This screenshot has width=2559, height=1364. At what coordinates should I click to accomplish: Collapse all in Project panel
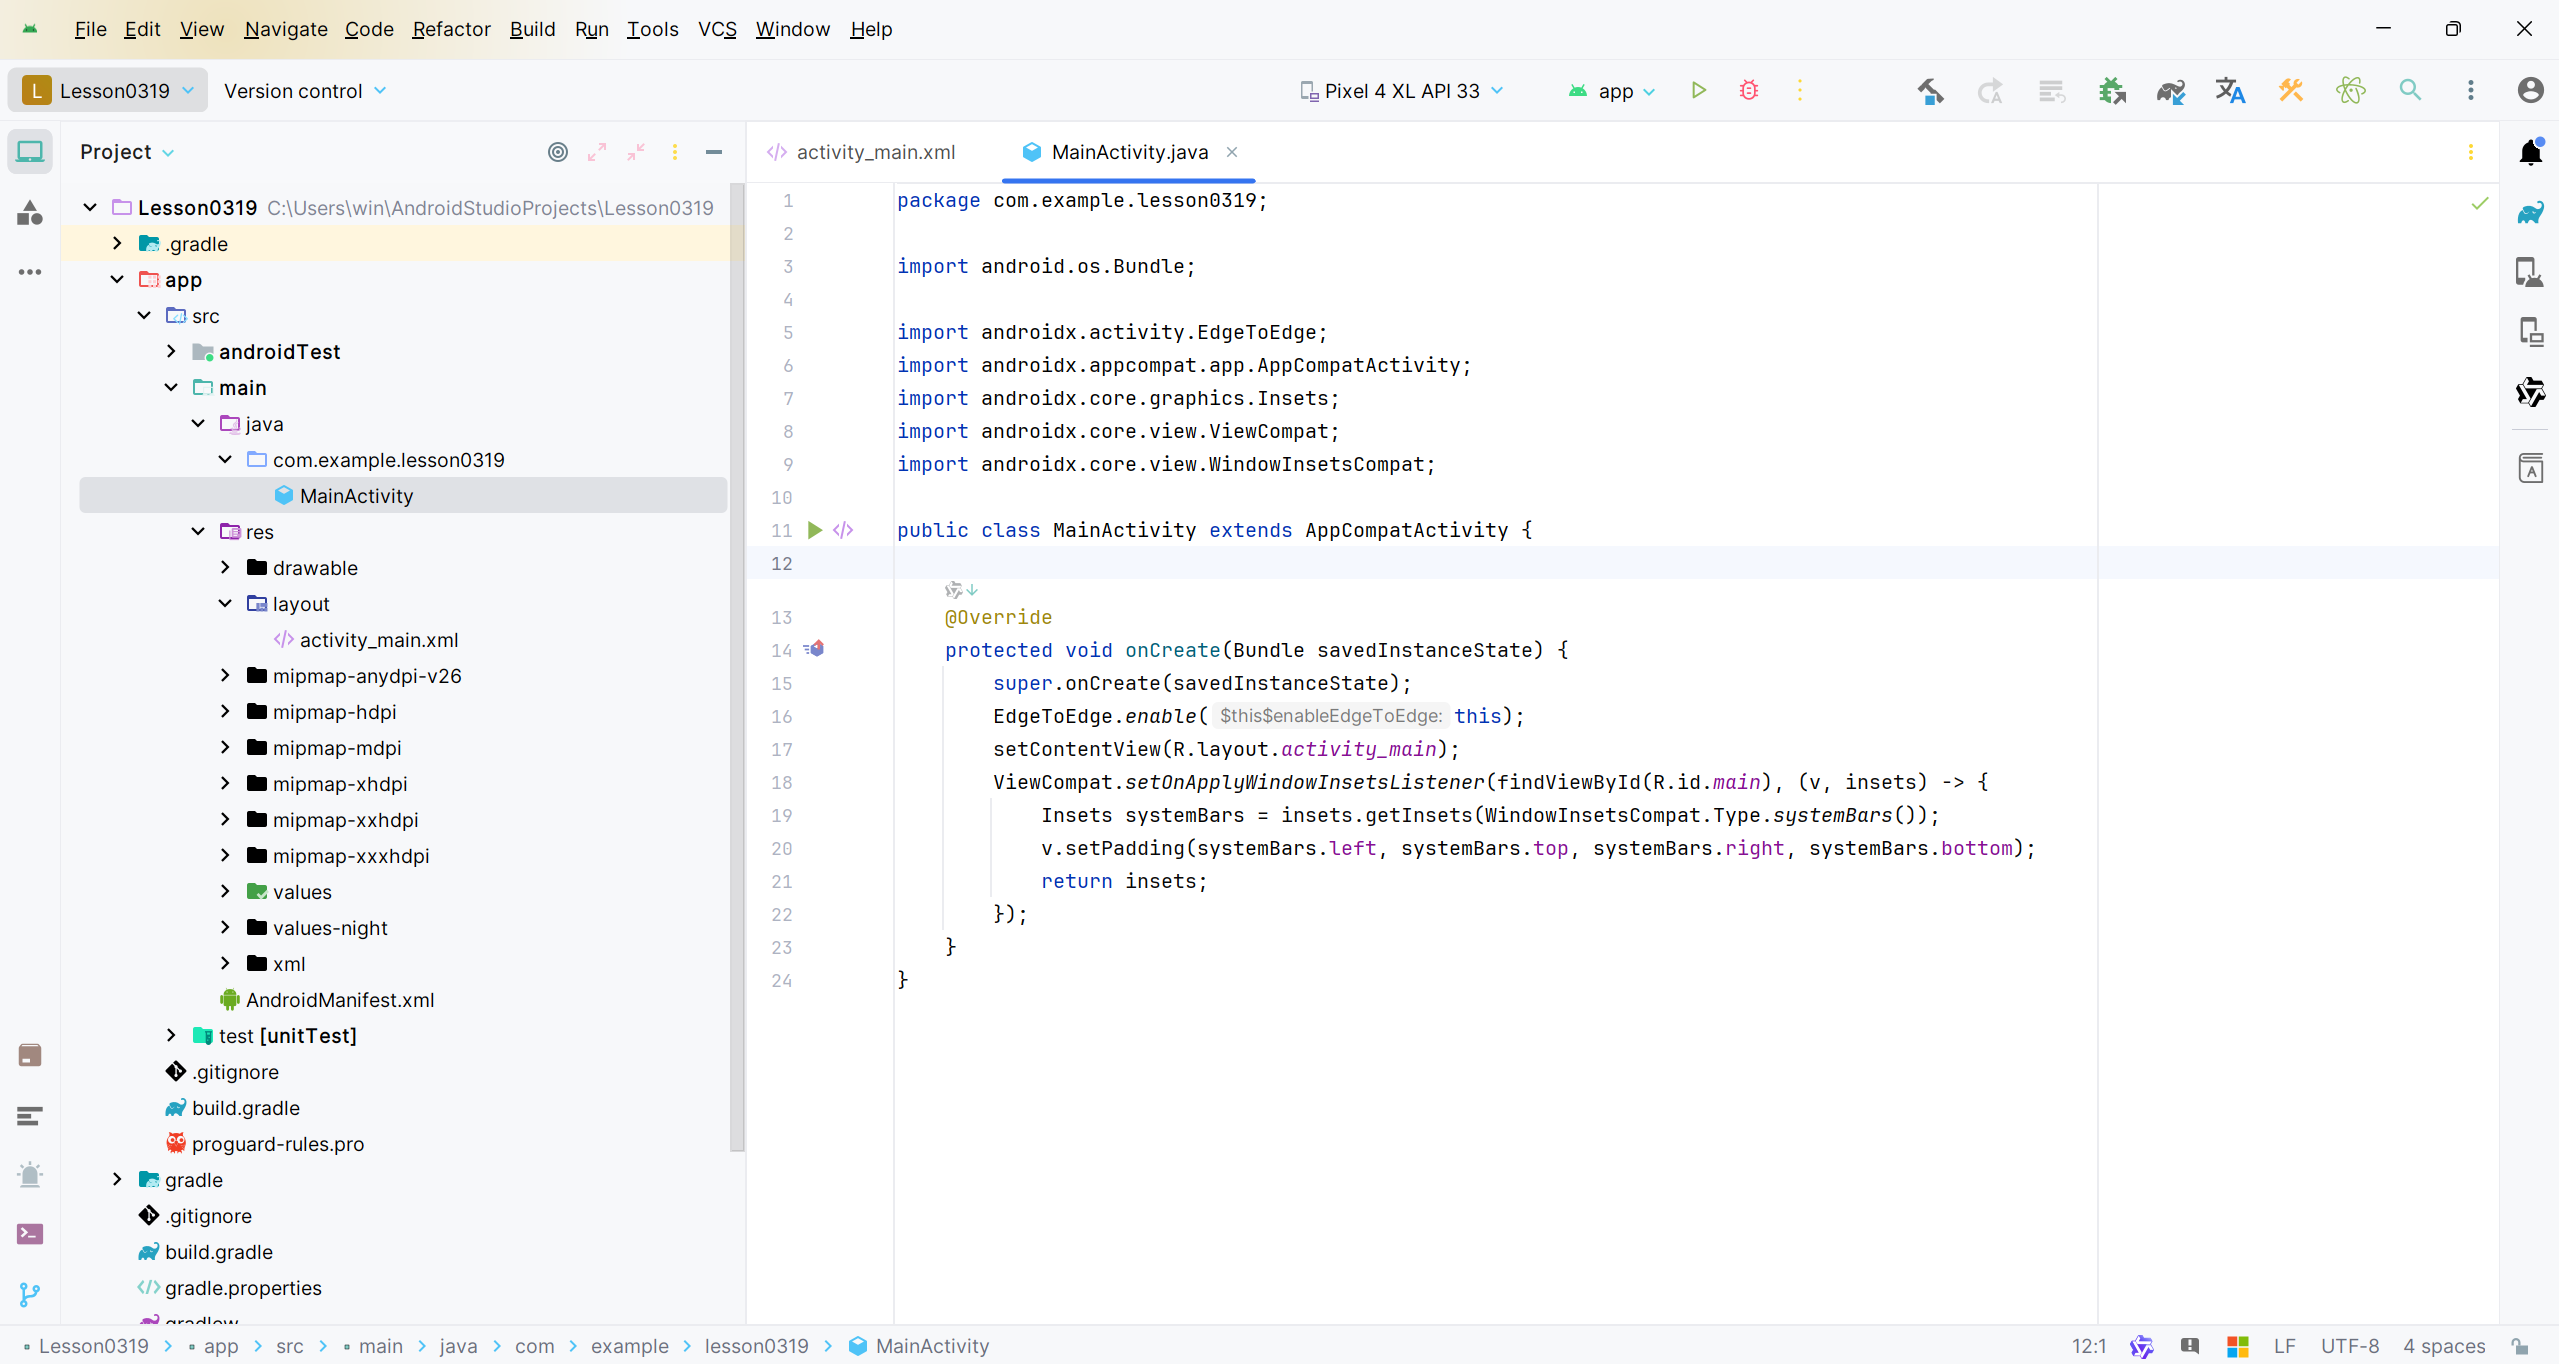[636, 152]
